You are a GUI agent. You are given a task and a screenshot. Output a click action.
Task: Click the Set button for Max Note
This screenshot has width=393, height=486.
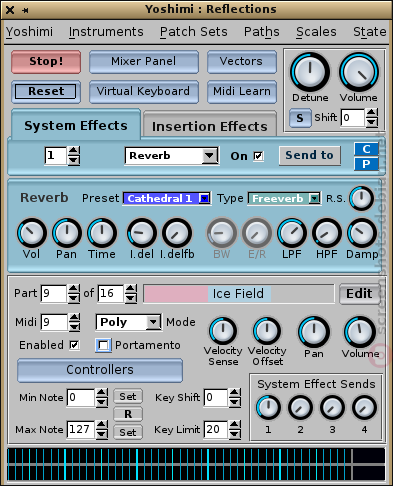(128, 432)
